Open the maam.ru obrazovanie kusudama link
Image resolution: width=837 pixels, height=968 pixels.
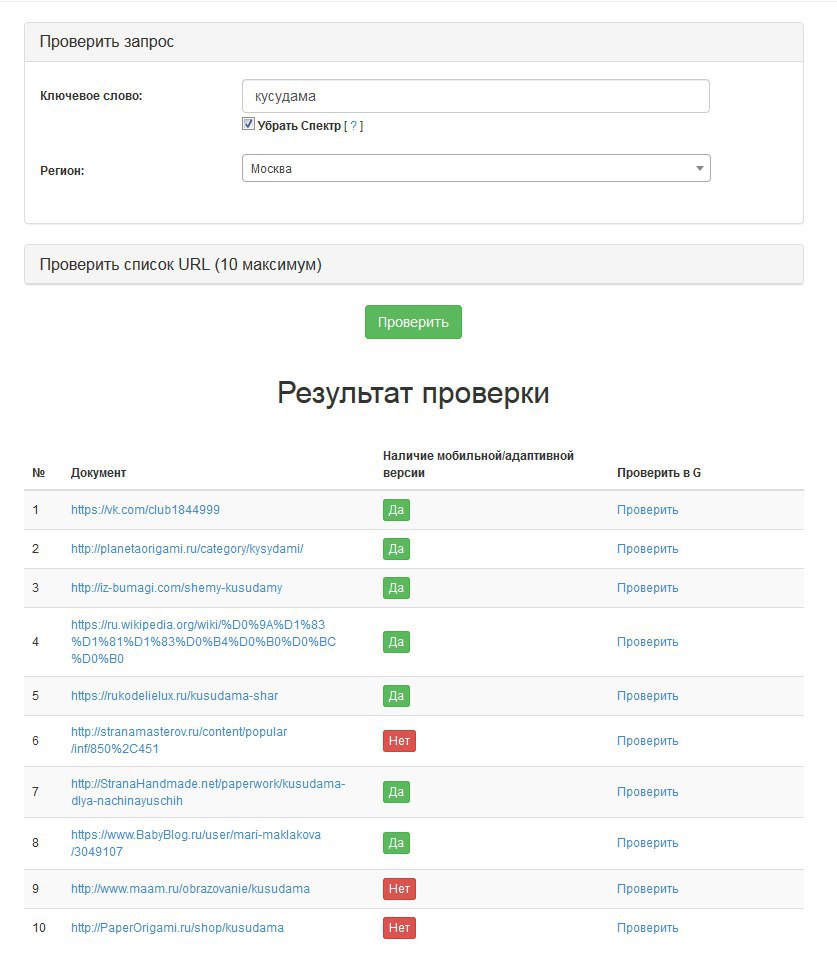[x=190, y=889]
